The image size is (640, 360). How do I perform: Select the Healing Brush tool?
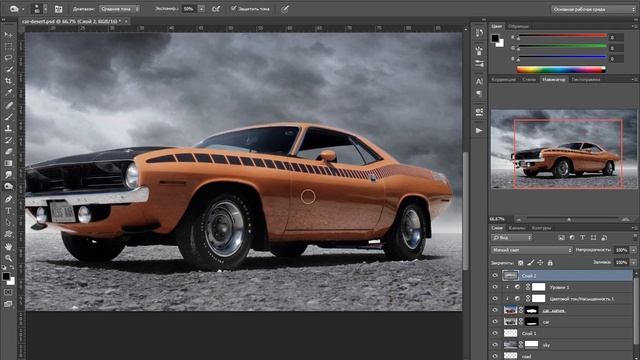(x=8, y=105)
